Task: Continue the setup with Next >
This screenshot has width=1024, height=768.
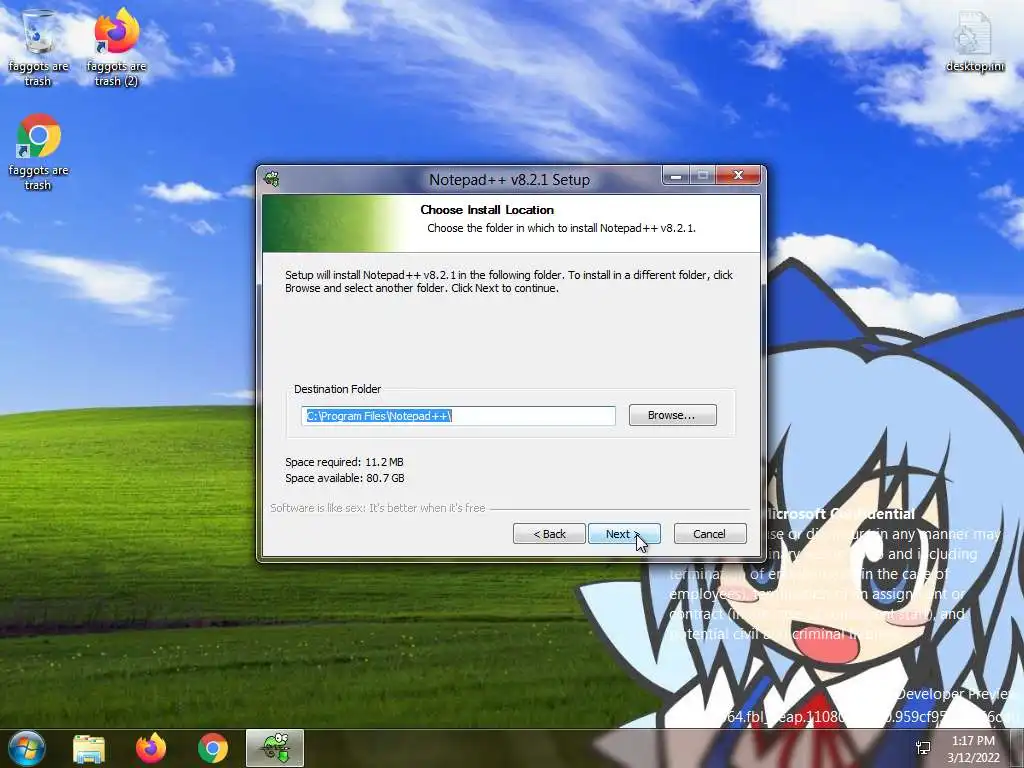Action: (x=624, y=534)
